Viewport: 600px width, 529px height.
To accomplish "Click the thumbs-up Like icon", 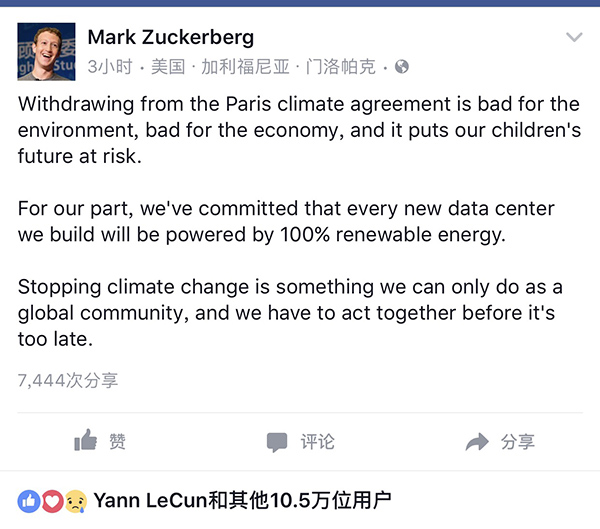I will coord(86,441).
